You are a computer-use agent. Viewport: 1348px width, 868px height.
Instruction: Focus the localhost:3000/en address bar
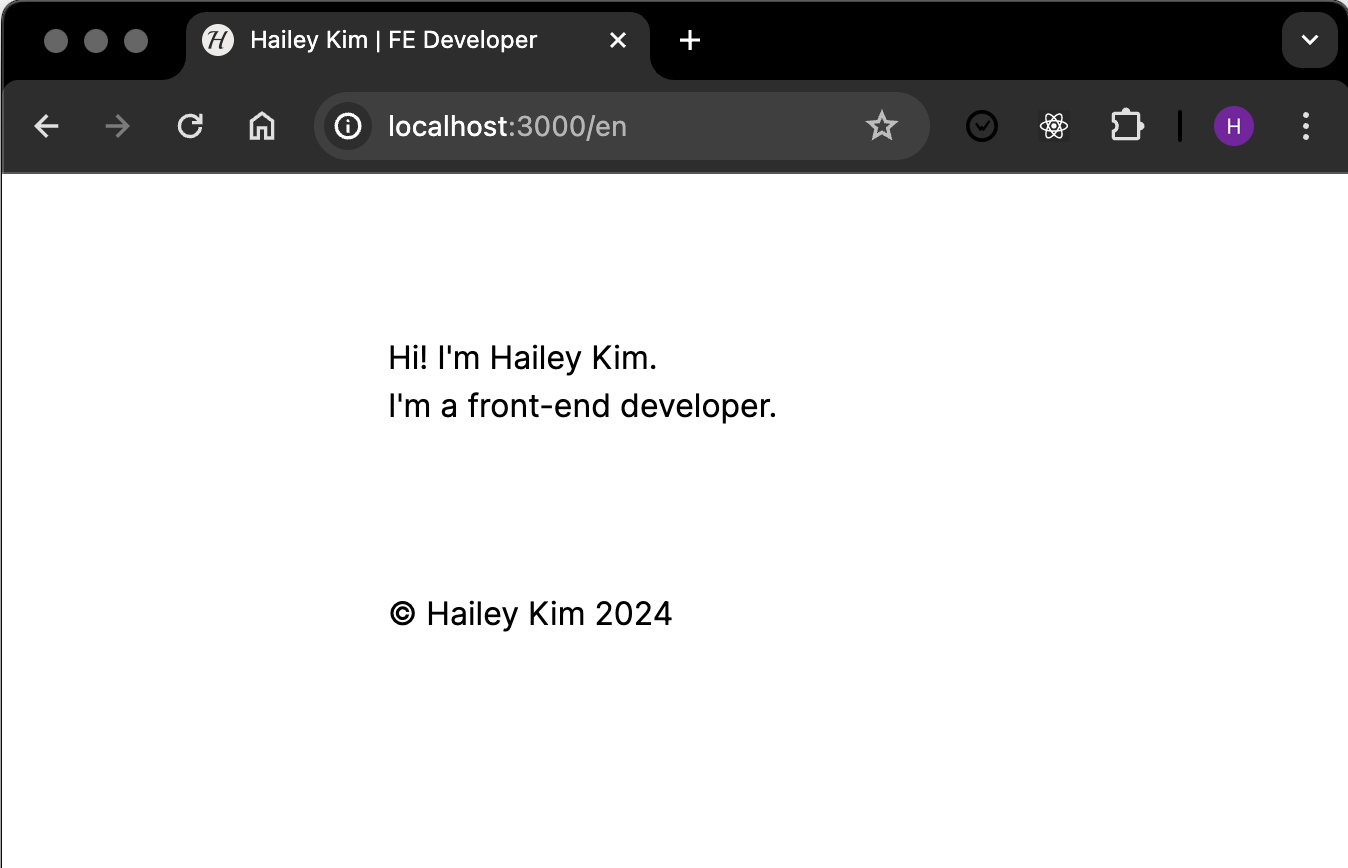point(620,126)
